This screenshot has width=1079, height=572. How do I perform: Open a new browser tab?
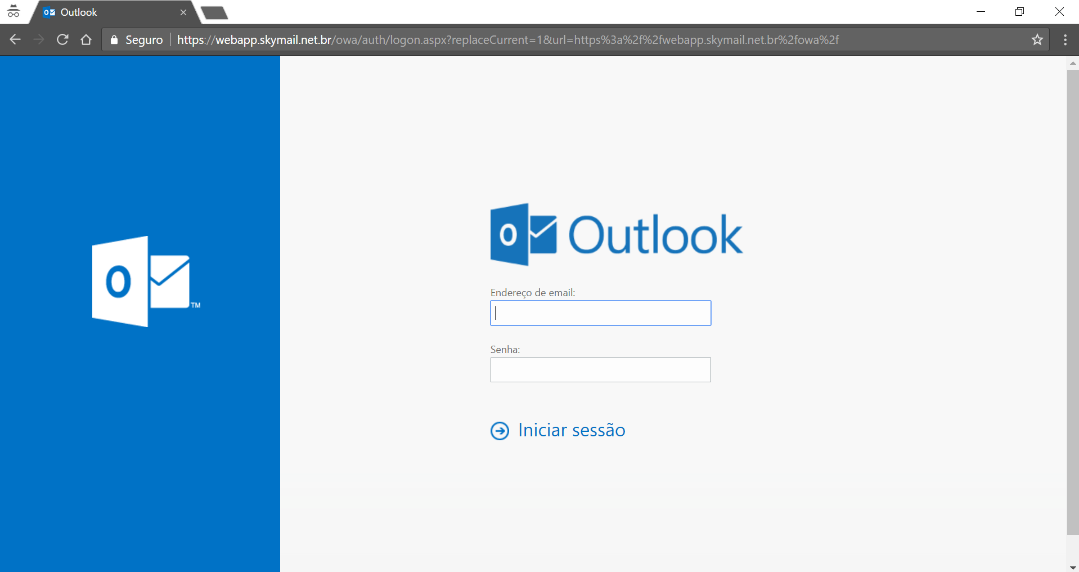point(214,13)
